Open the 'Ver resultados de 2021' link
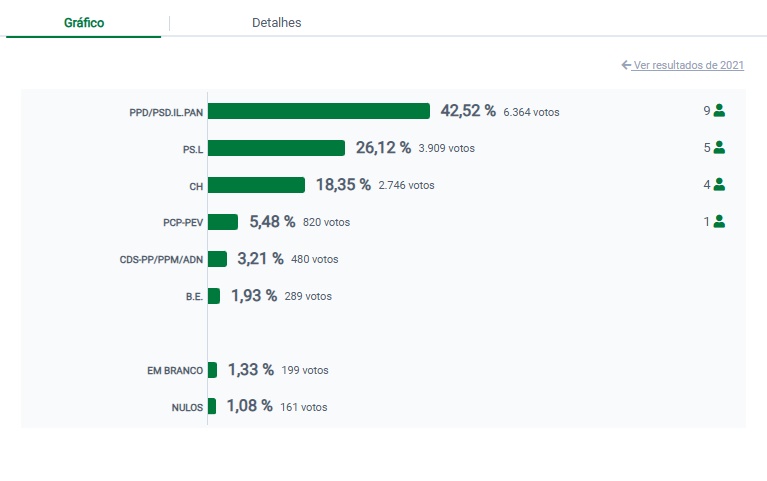 tap(688, 65)
